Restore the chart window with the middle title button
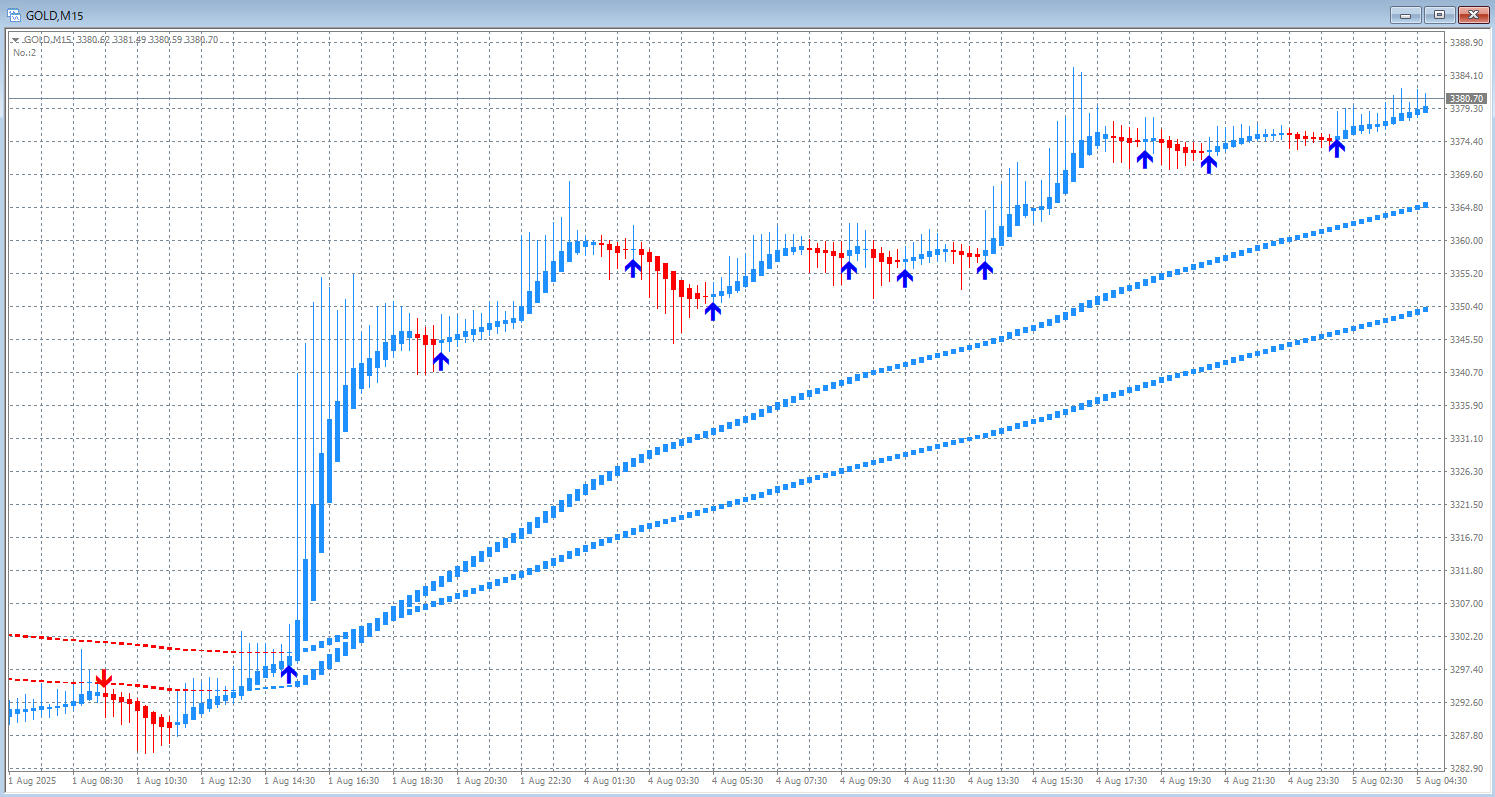 tap(1439, 15)
